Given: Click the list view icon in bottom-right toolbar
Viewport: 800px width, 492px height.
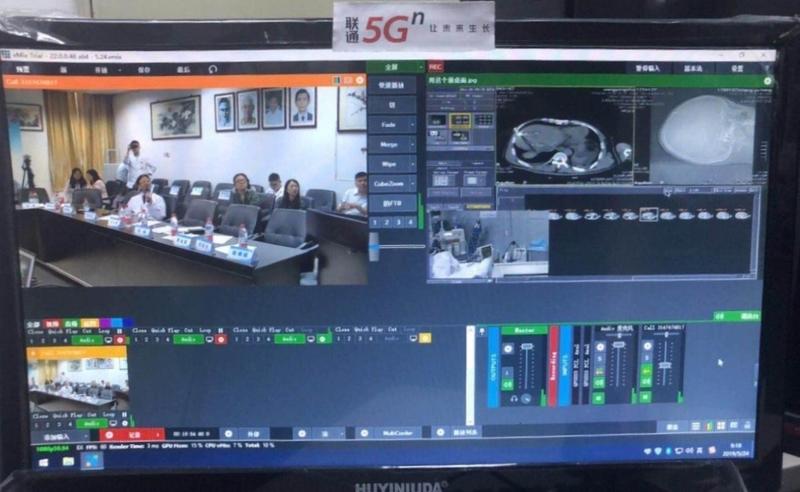Looking at the screenshot, I should 695,426.
